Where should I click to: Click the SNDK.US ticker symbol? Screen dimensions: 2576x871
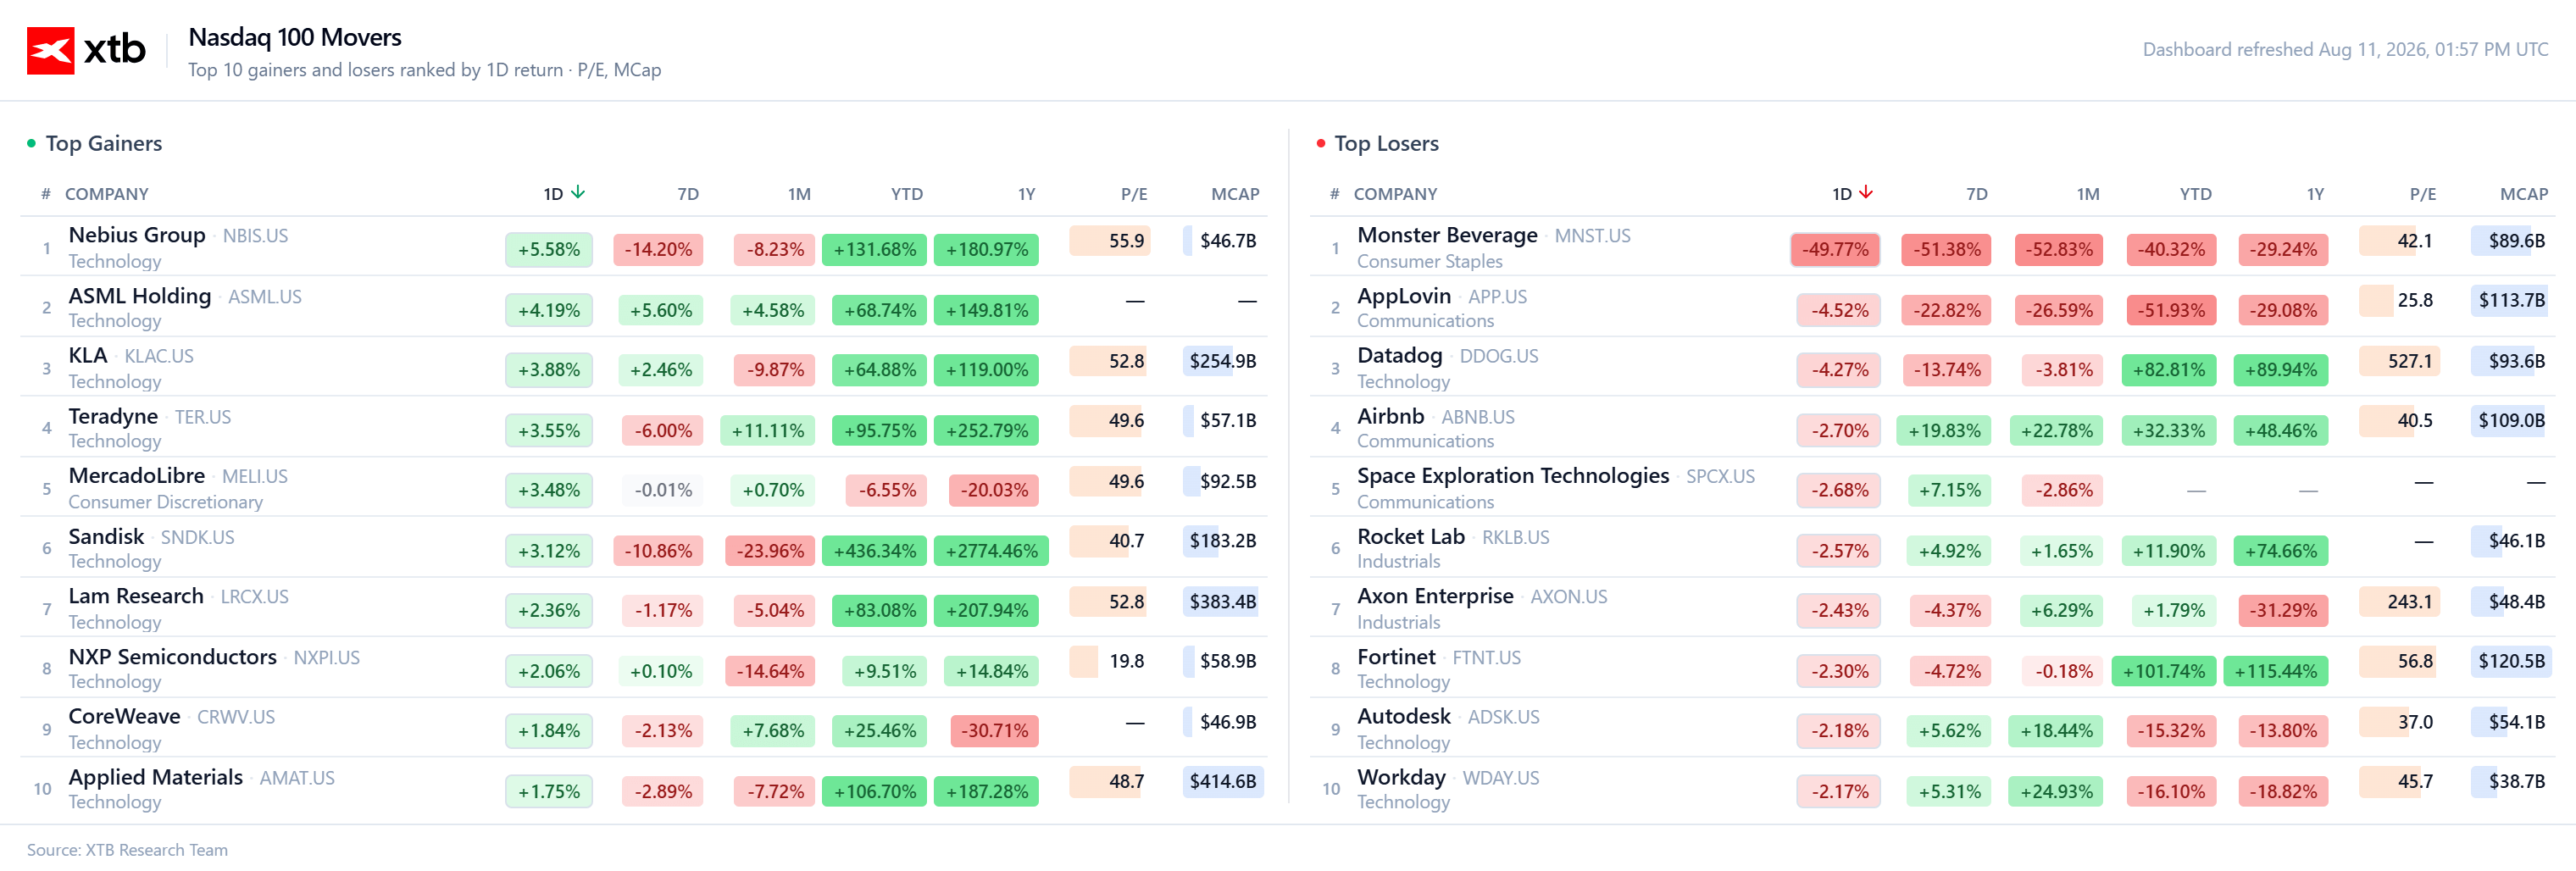(x=197, y=537)
